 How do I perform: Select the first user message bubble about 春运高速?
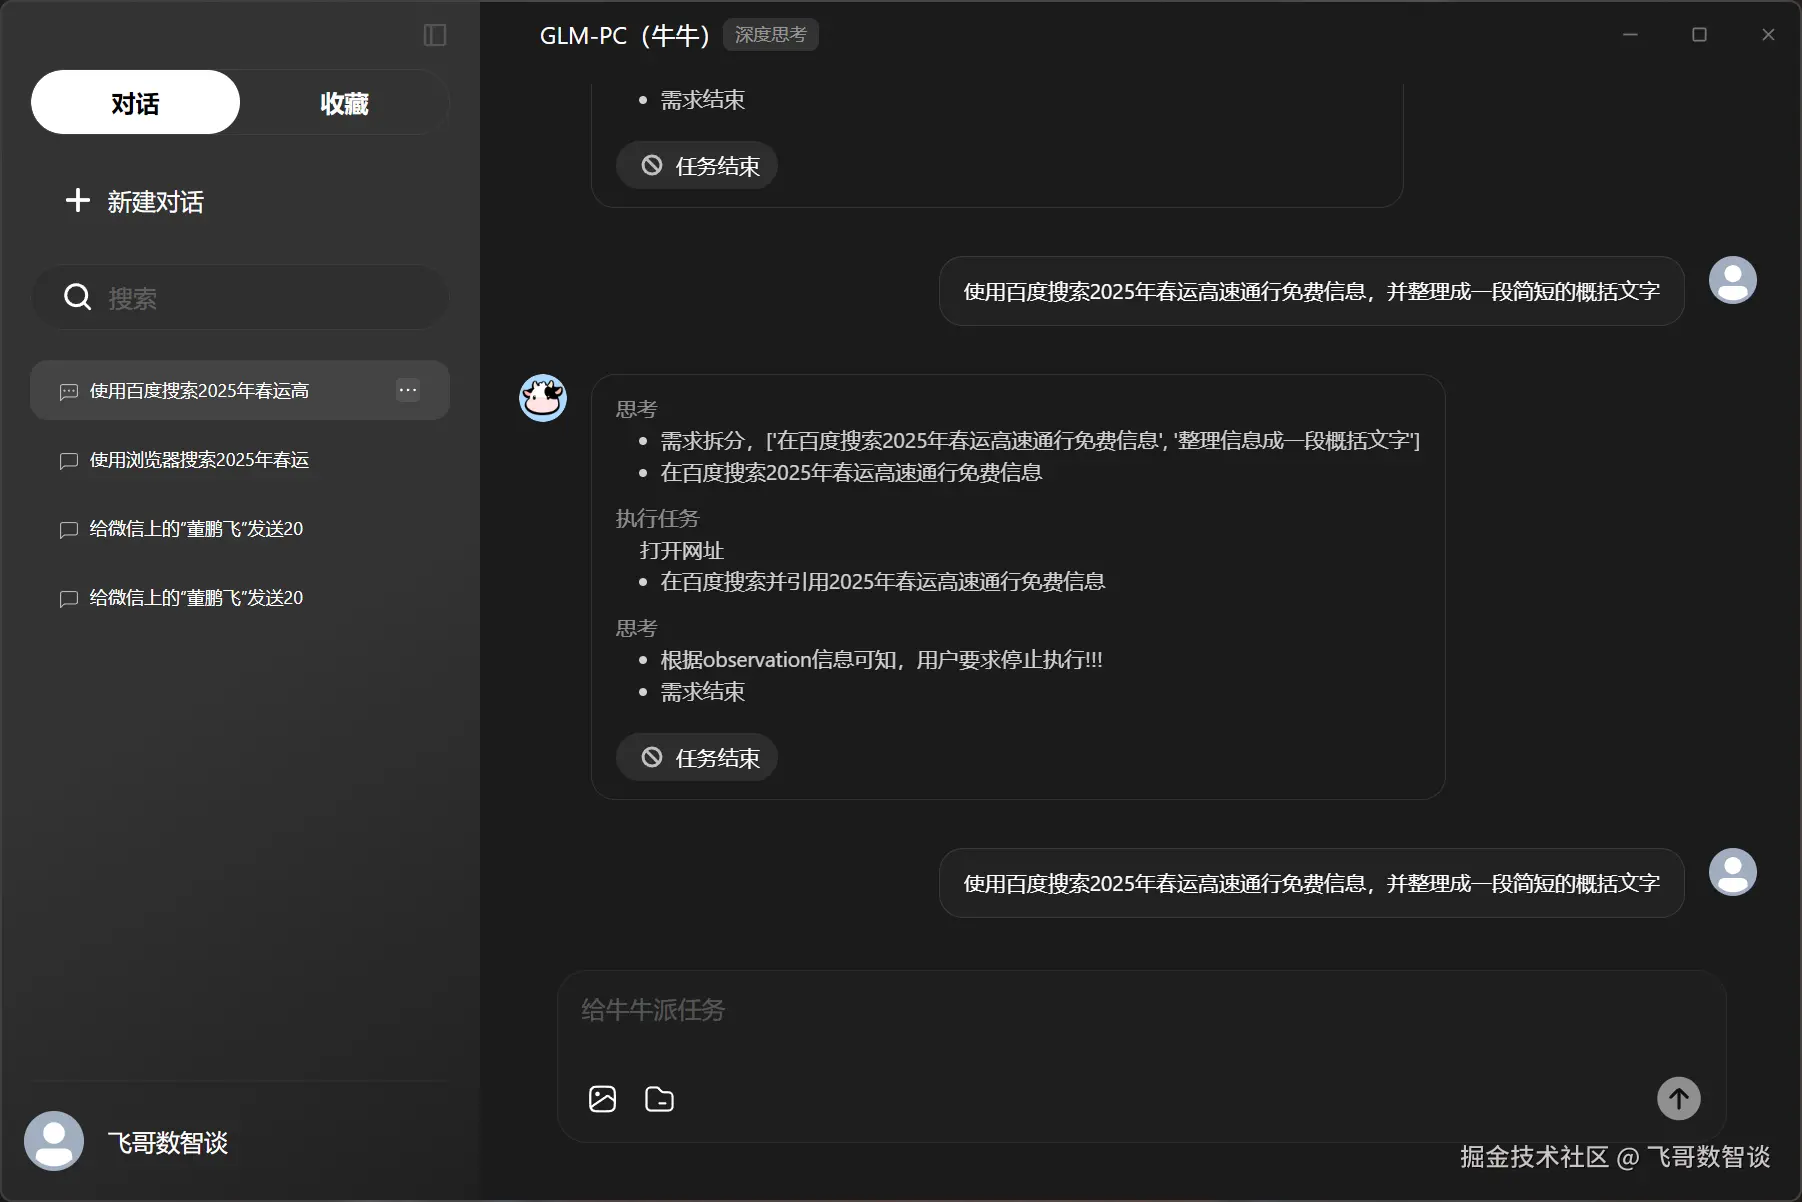pos(1311,291)
